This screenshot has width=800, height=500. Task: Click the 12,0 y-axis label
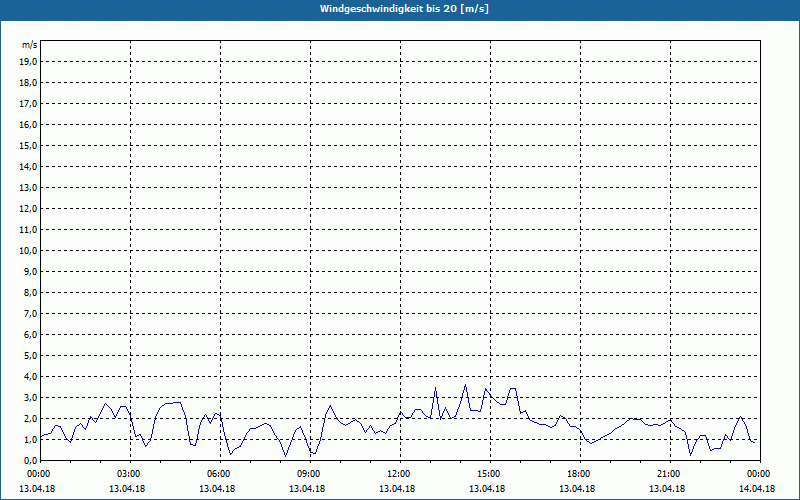(x=28, y=209)
